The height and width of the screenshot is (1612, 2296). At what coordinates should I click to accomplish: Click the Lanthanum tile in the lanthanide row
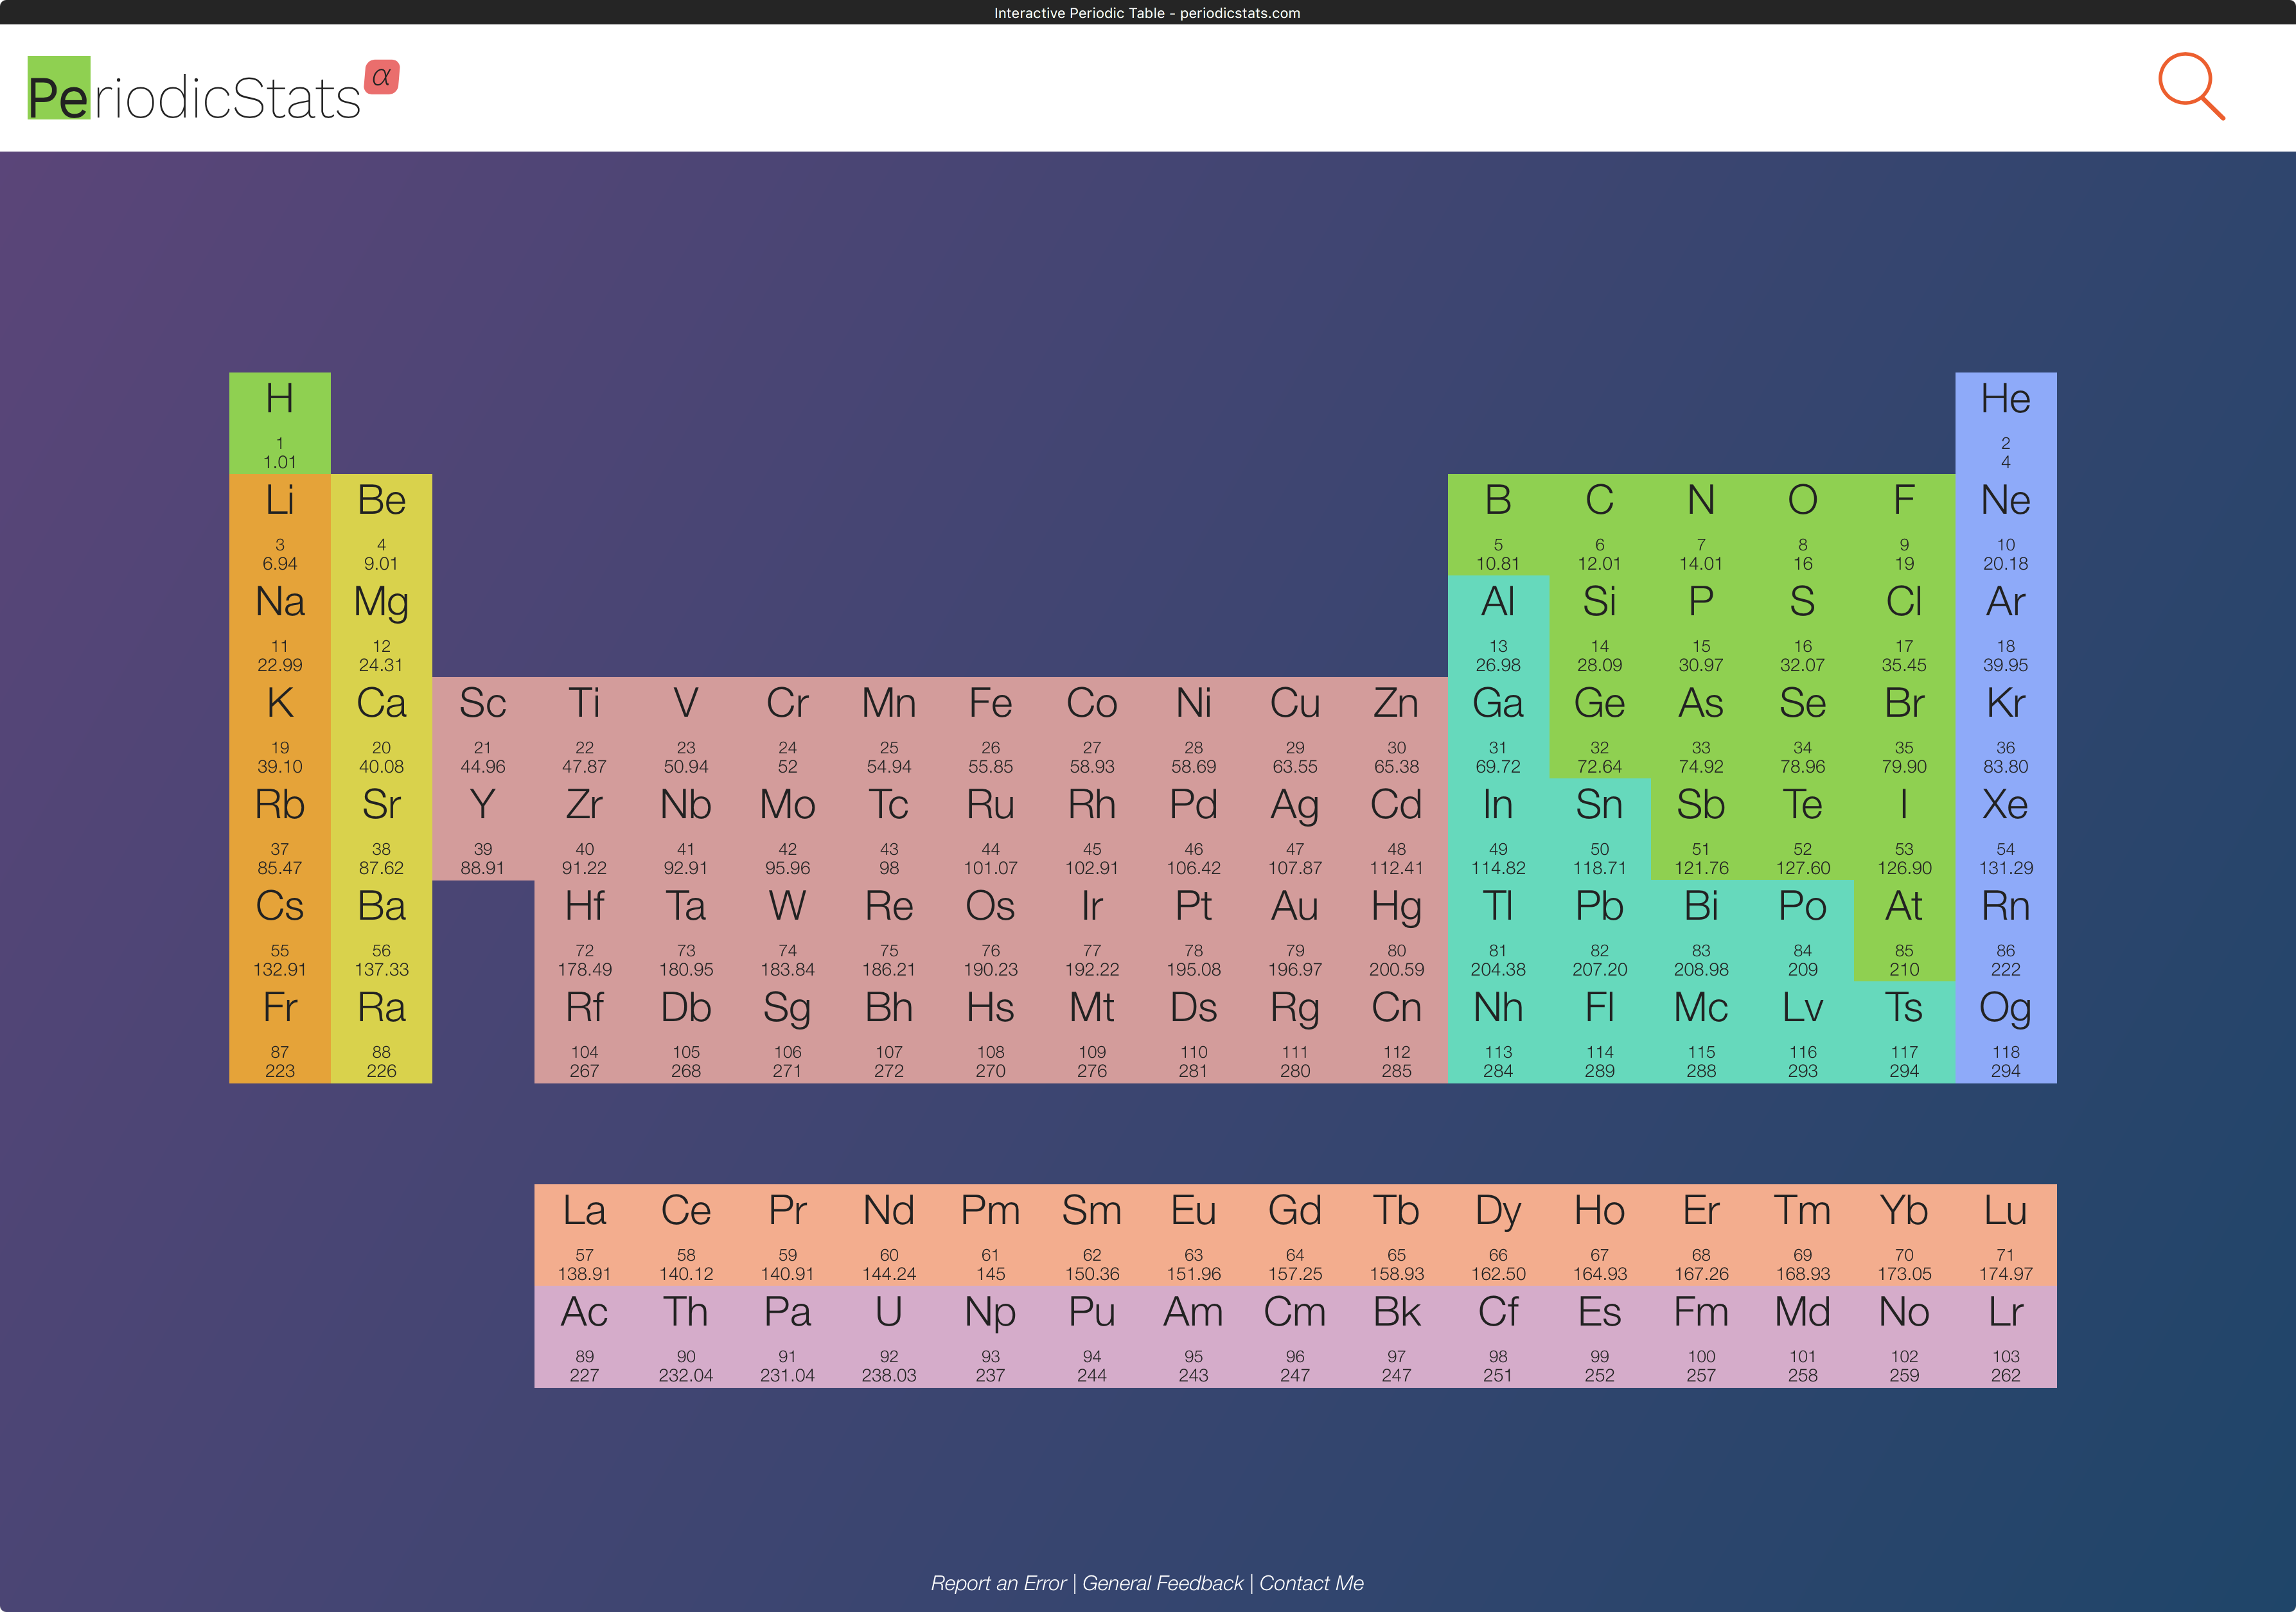point(586,1234)
